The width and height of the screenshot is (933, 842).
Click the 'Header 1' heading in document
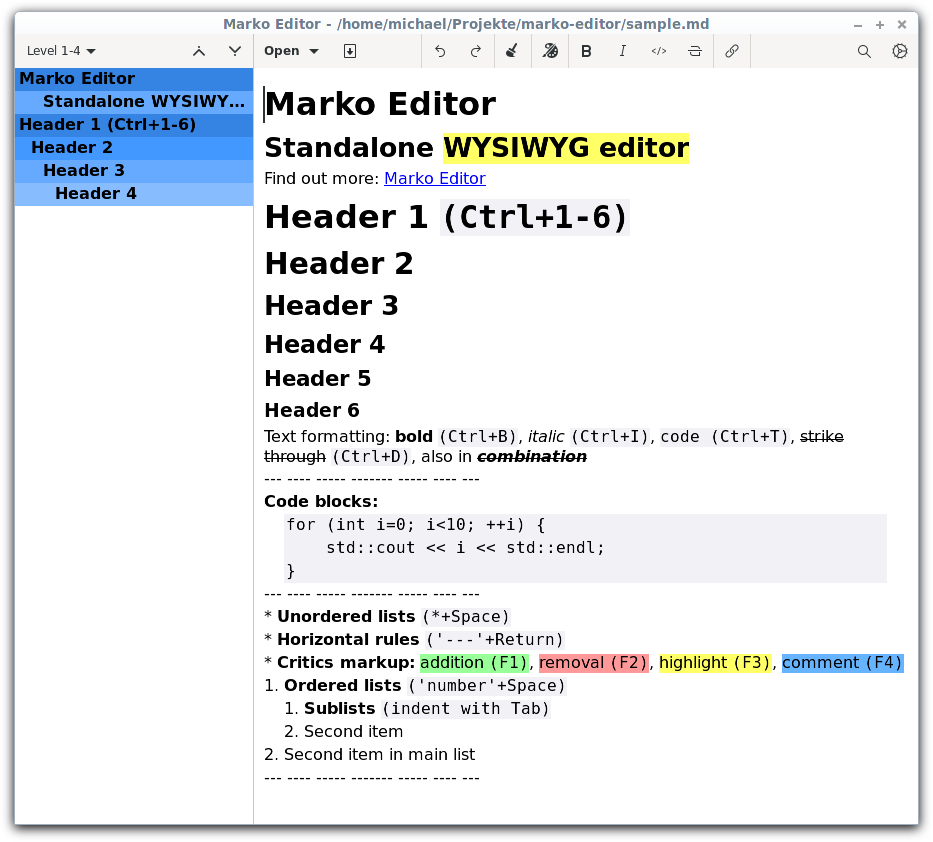point(346,217)
